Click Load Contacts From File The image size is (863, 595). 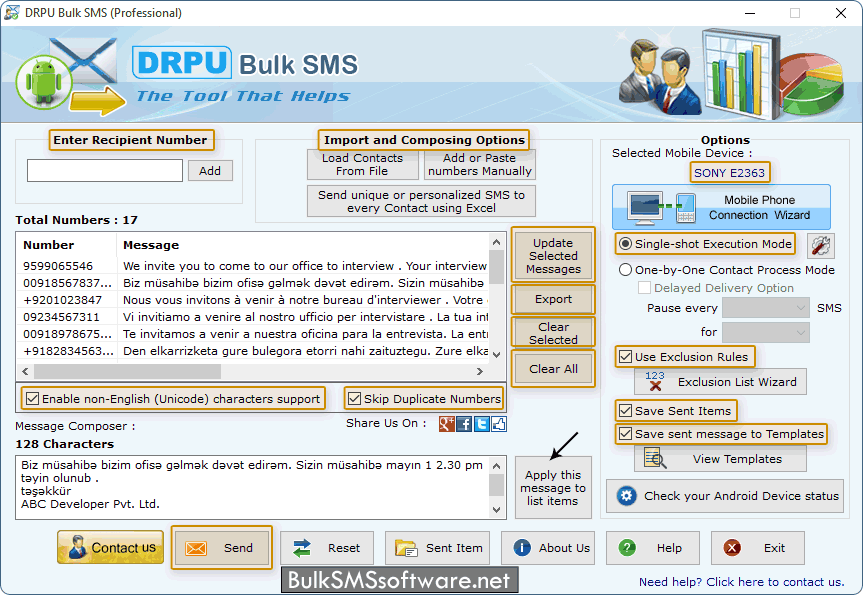pos(362,165)
